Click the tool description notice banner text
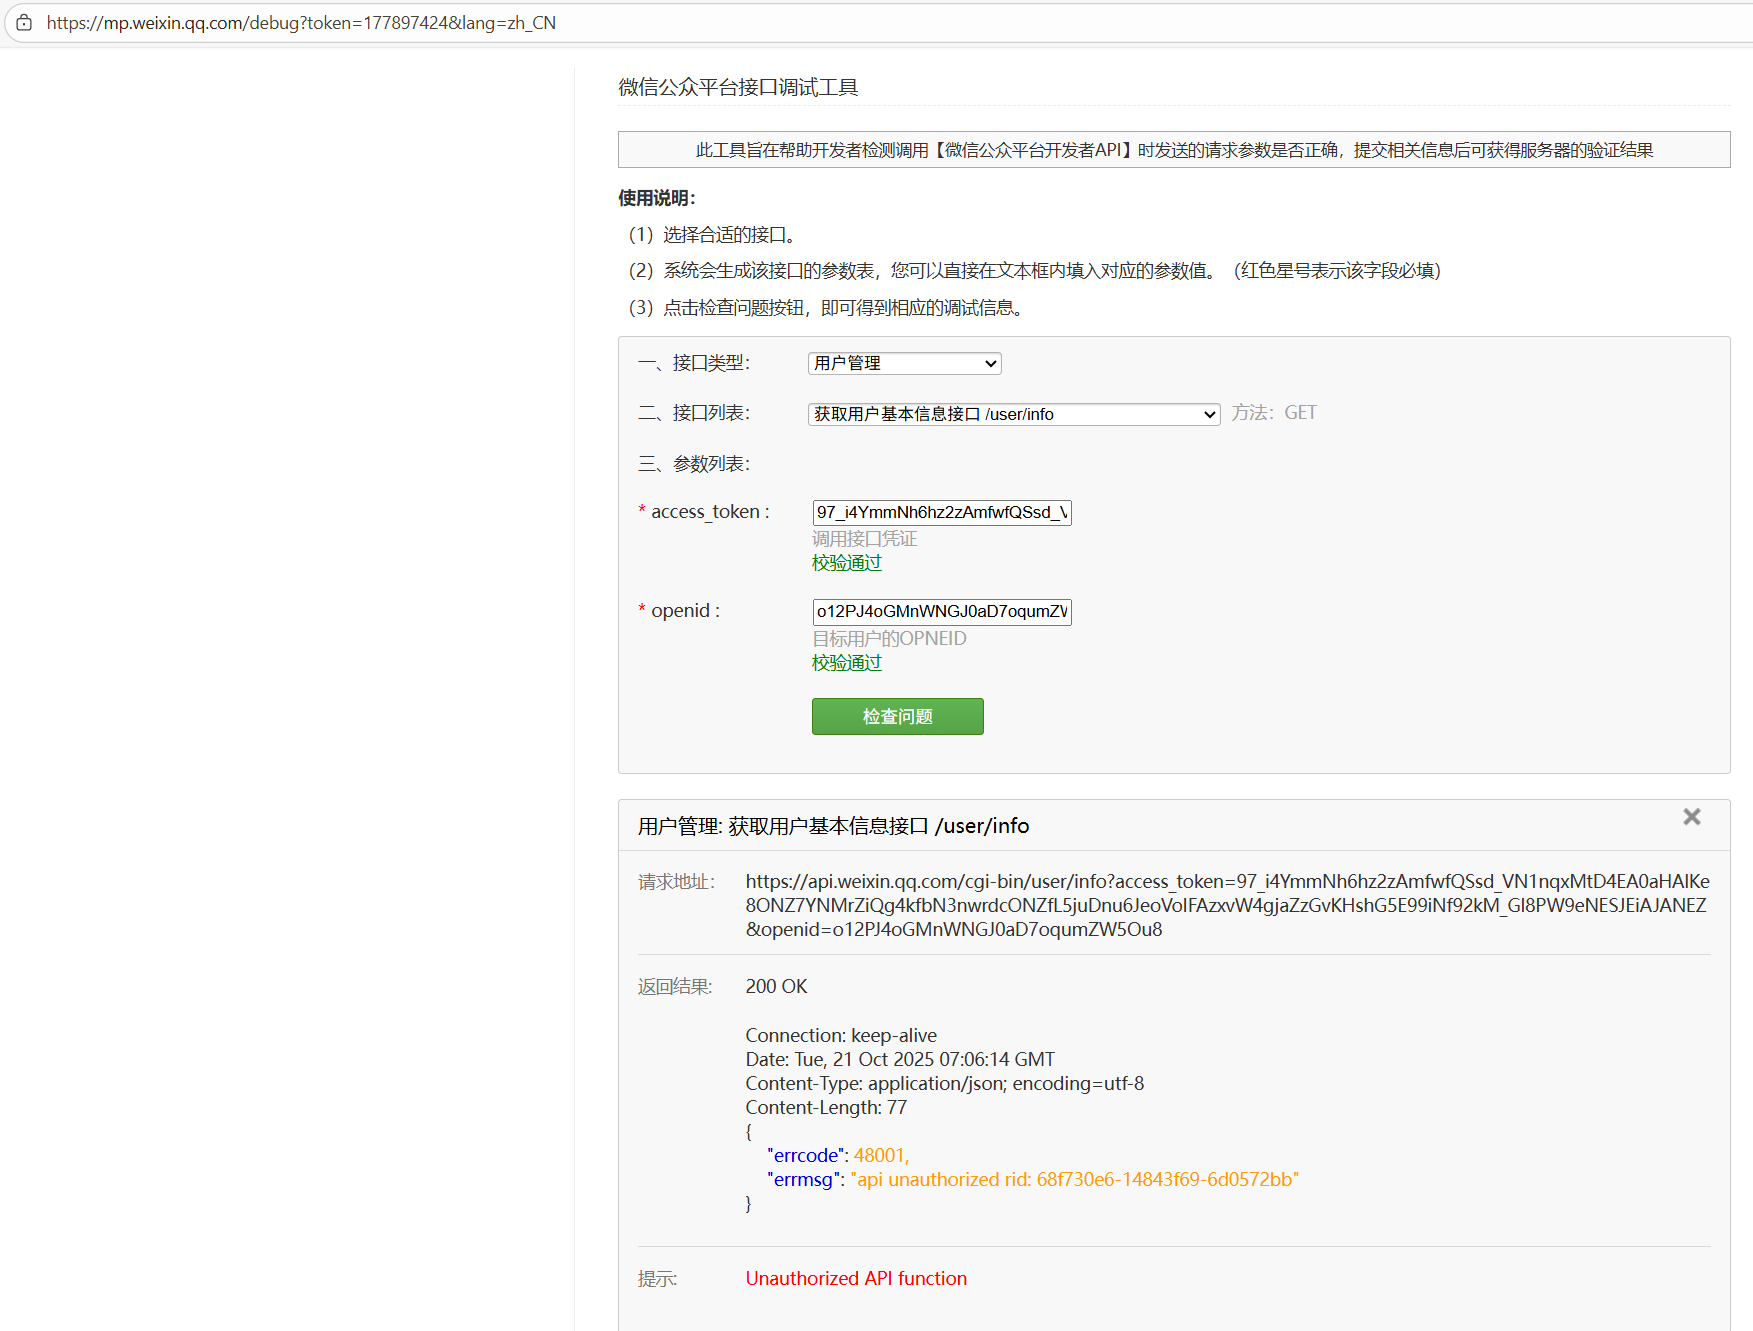The image size is (1753, 1331). [1174, 150]
